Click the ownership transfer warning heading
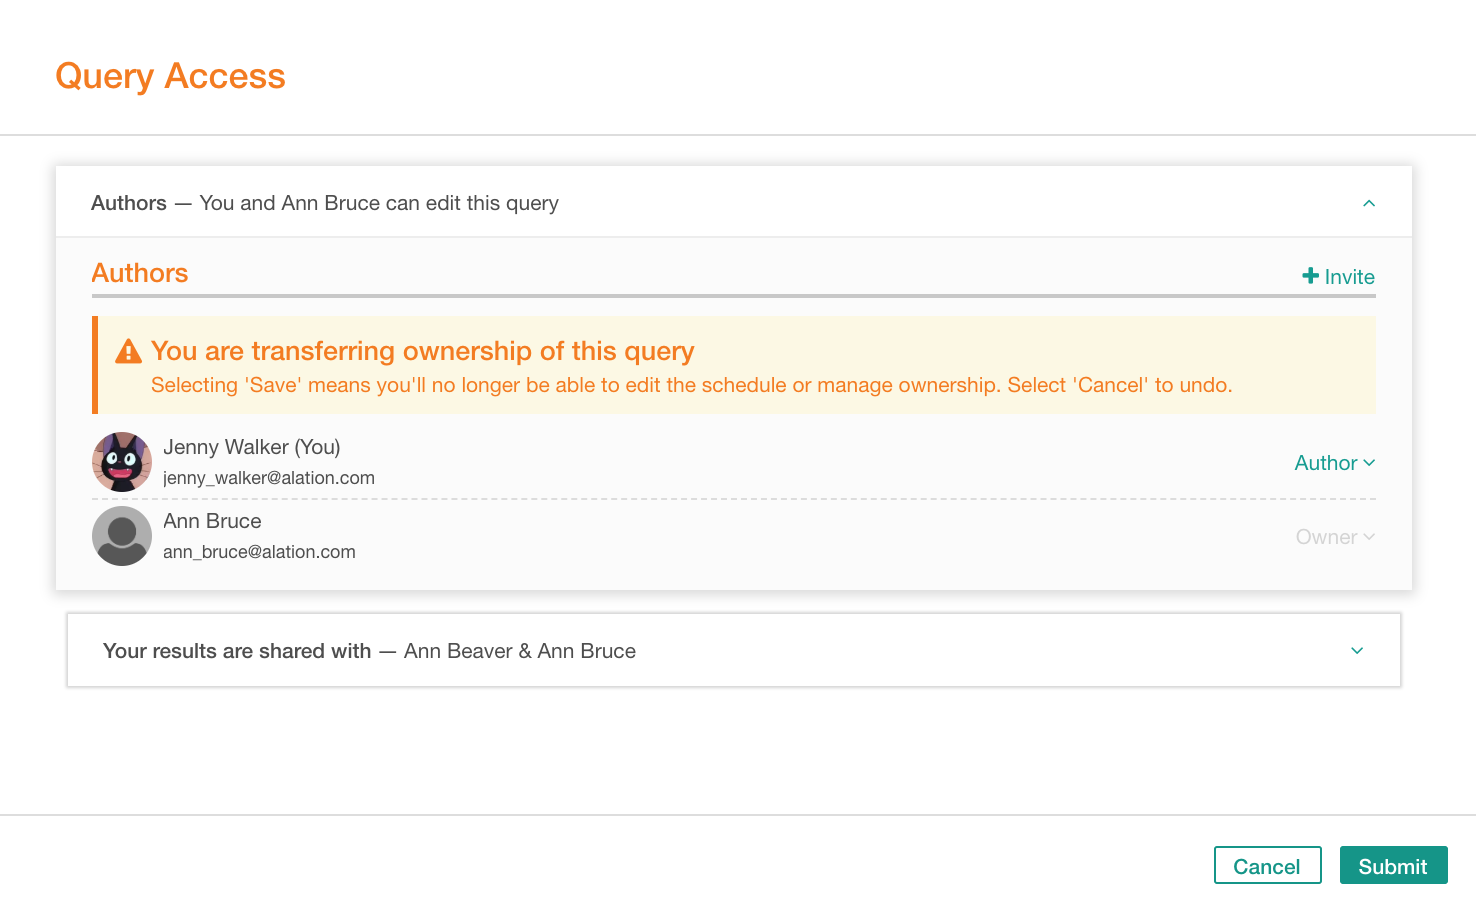This screenshot has height=902, width=1476. [422, 351]
